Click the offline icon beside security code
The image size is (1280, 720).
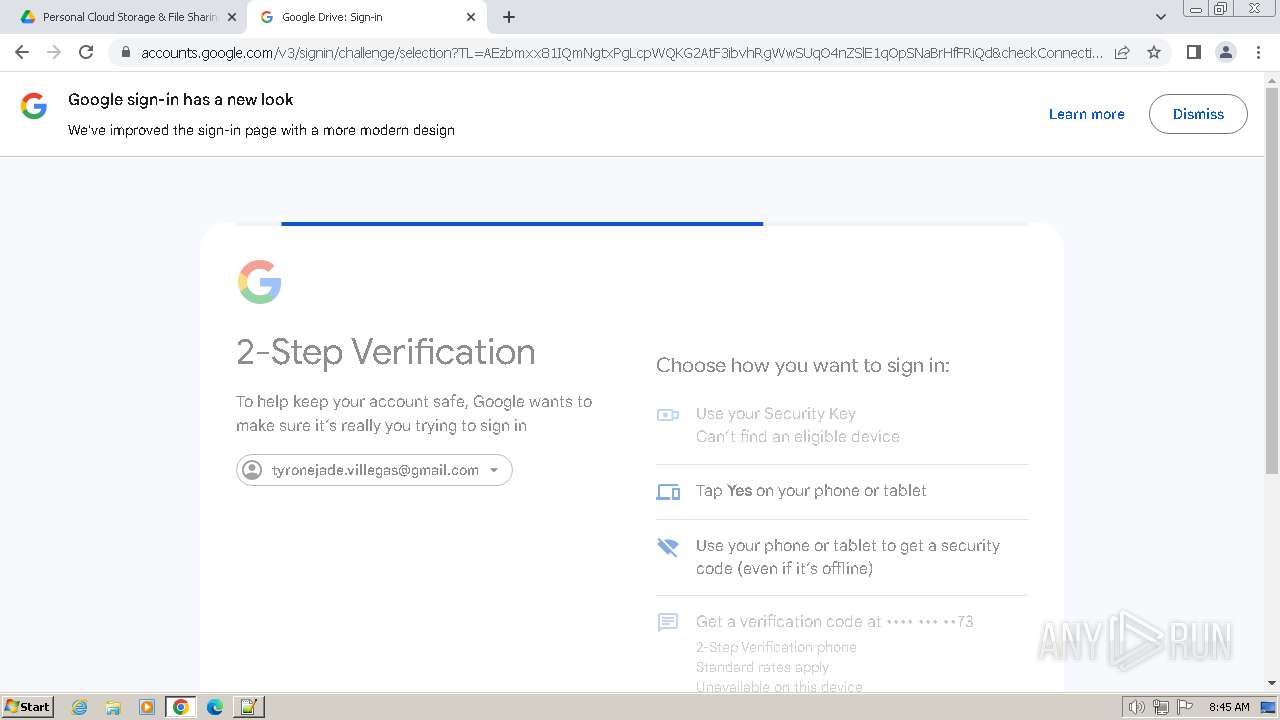pyautogui.click(x=668, y=547)
